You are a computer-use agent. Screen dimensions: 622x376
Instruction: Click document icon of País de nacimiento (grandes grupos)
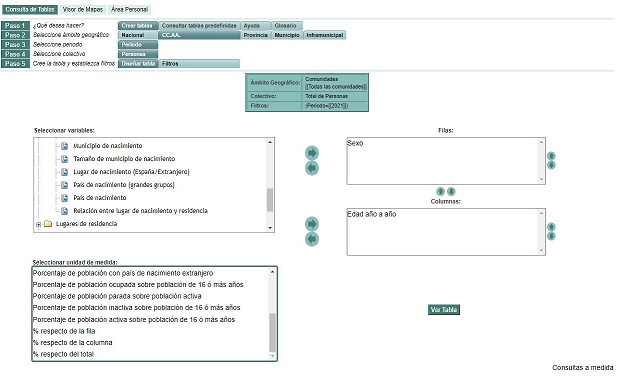click(64, 185)
